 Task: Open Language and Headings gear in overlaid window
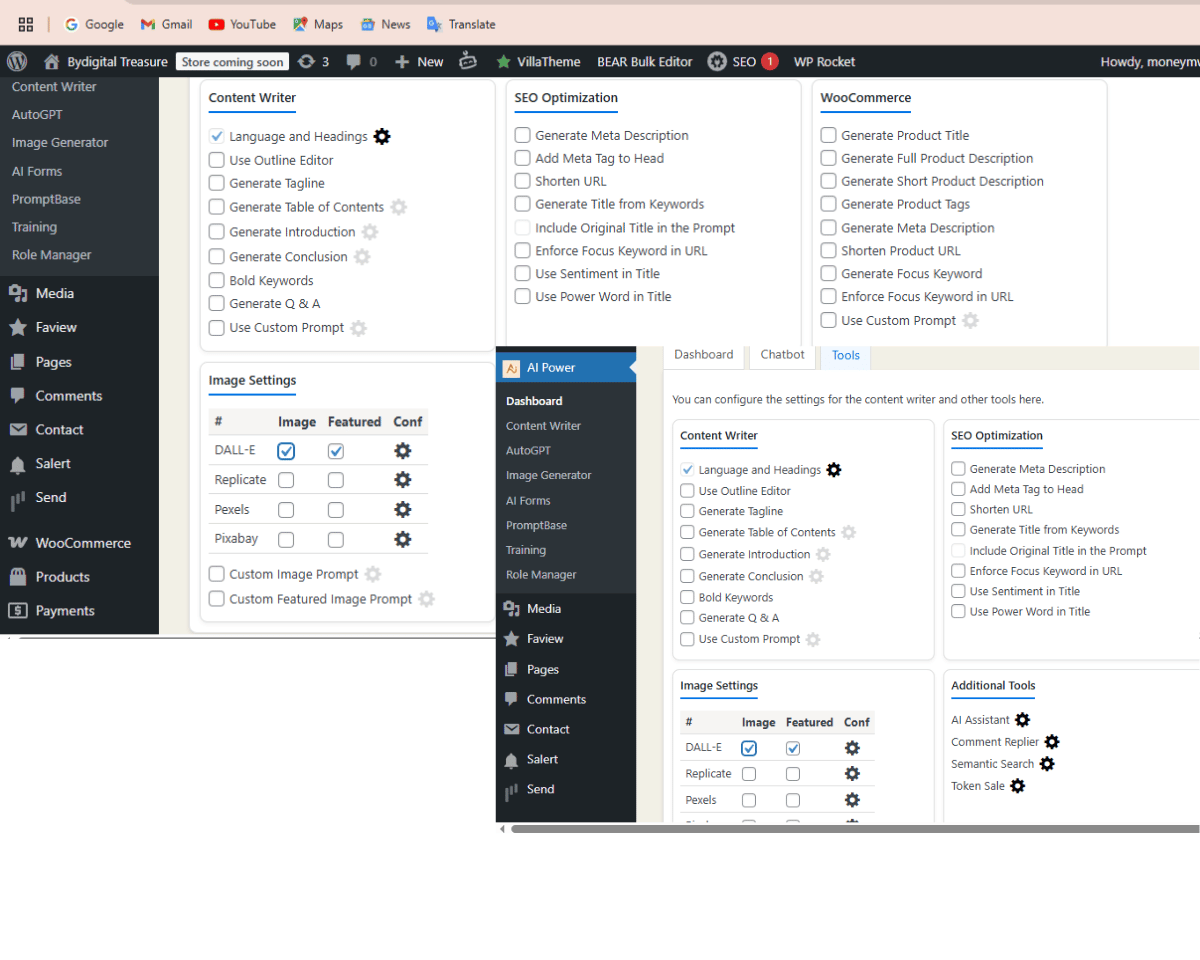(x=834, y=470)
